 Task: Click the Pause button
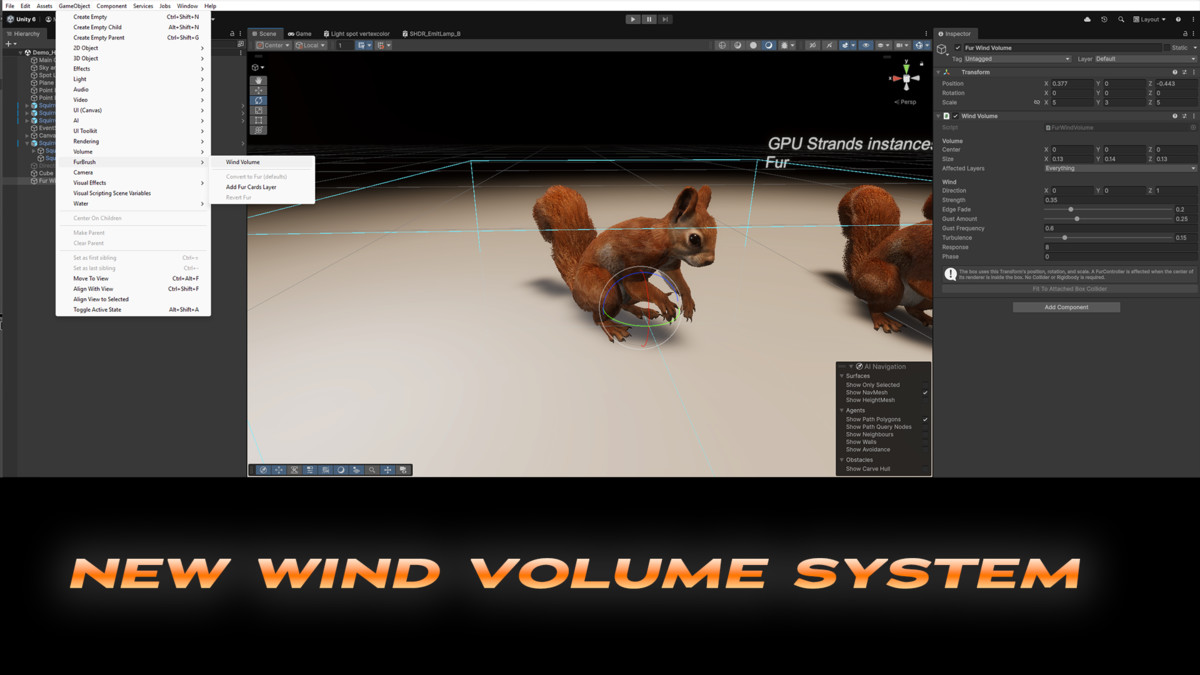(x=649, y=19)
